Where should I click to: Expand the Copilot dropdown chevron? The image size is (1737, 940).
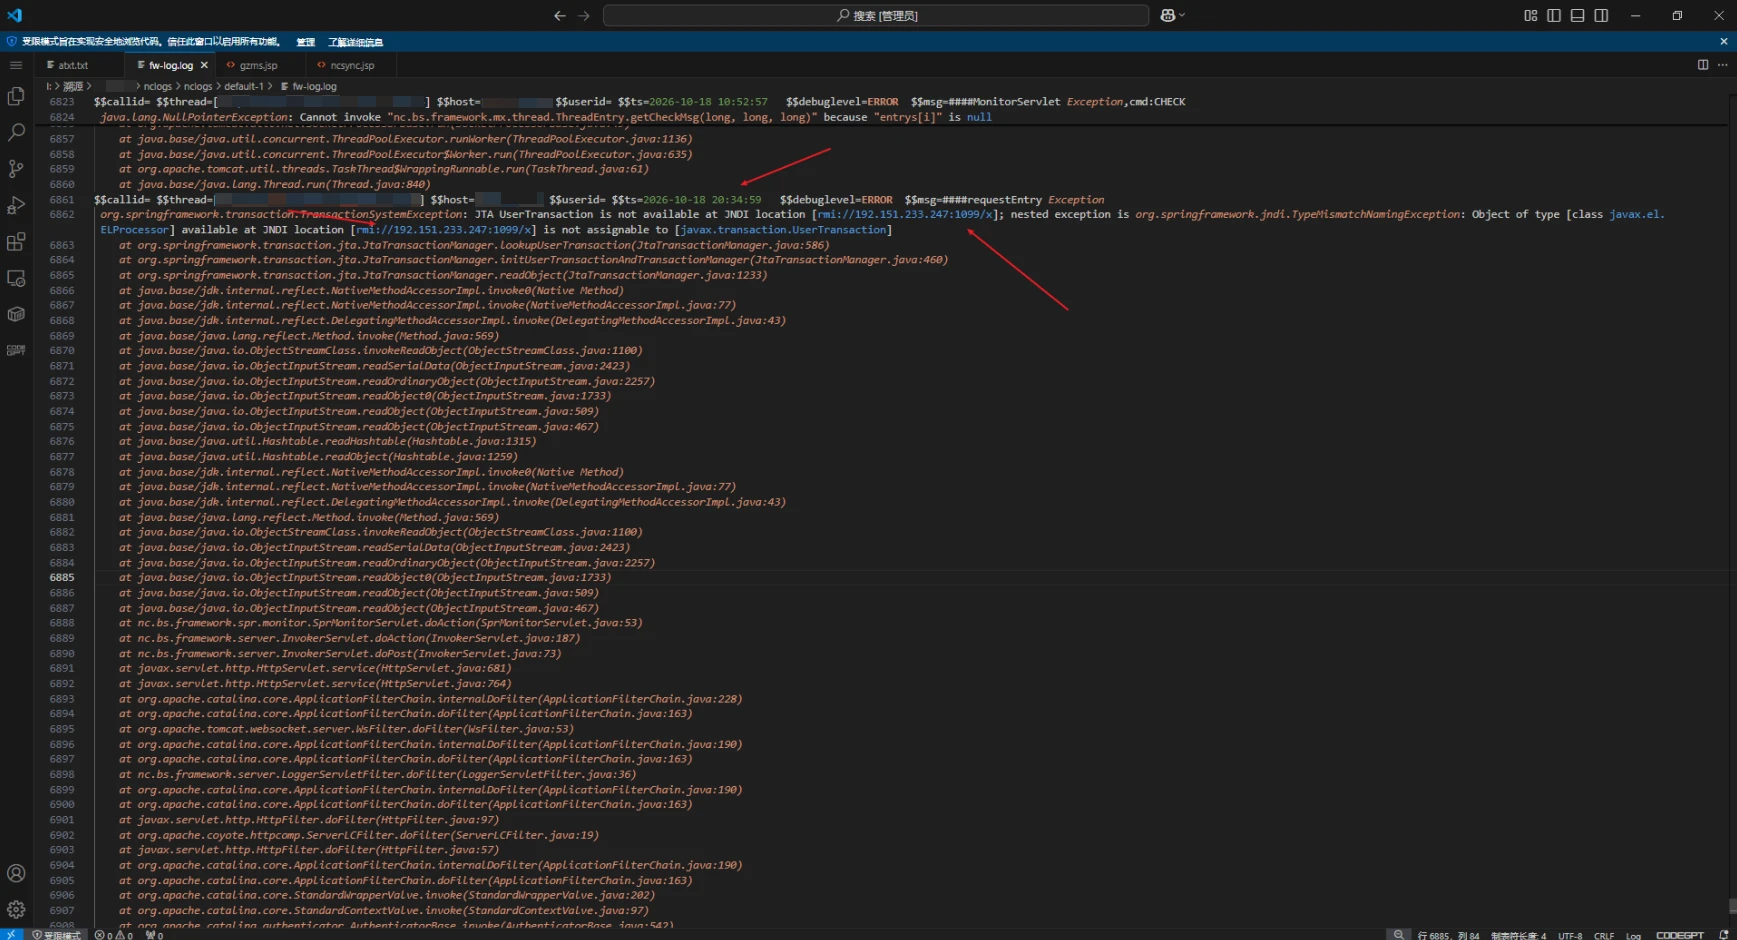click(1182, 15)
